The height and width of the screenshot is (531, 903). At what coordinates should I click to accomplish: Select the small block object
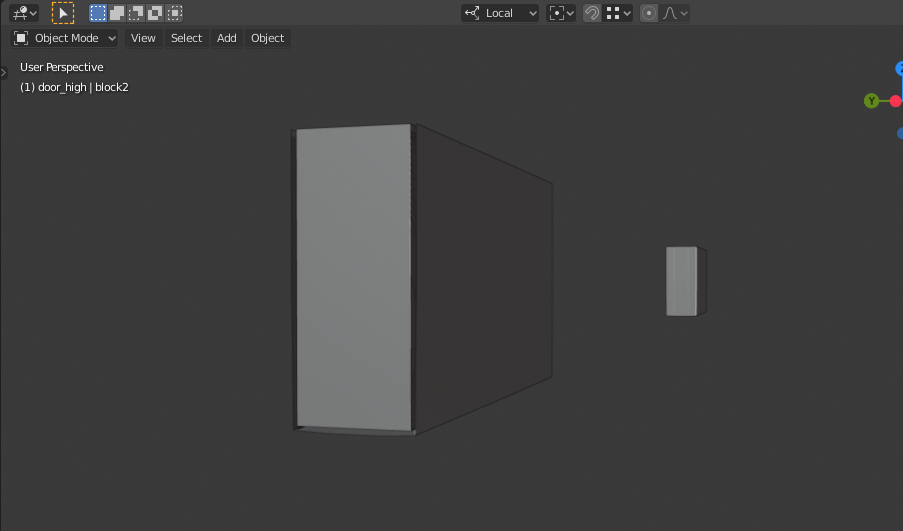point(685,281)
